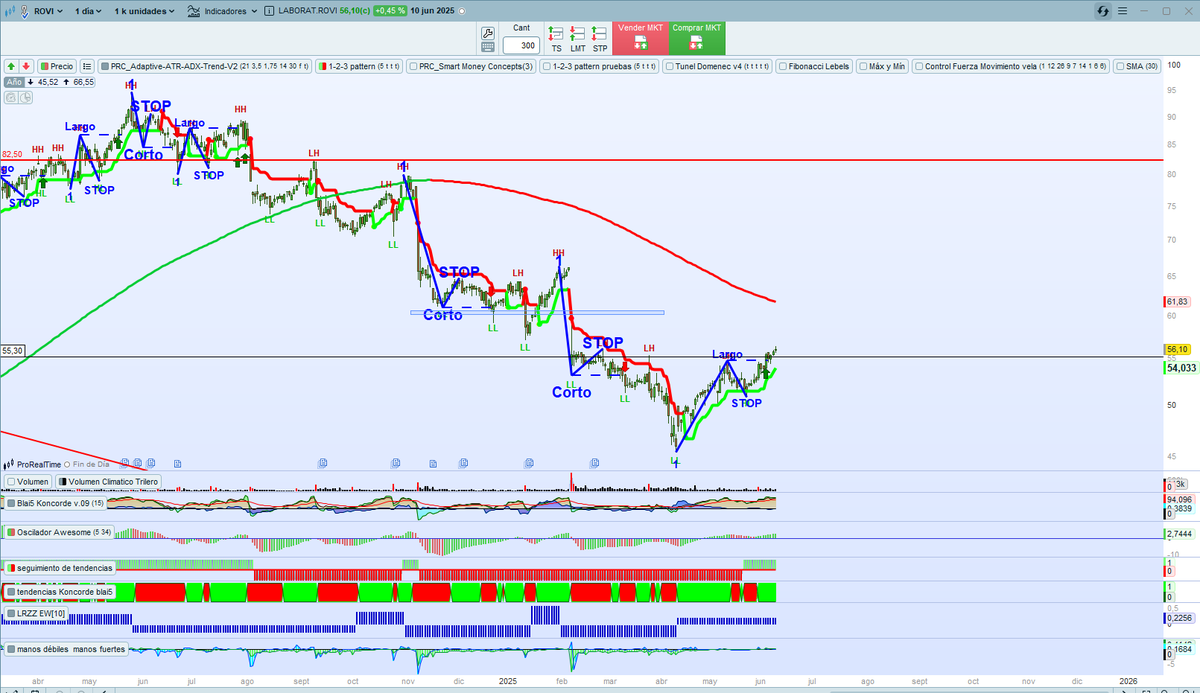Viewport: 1200px width, 693px height.
Task: Toggle the first 1-2-3 pattern indicator
Action: click(x=357, y=67)
